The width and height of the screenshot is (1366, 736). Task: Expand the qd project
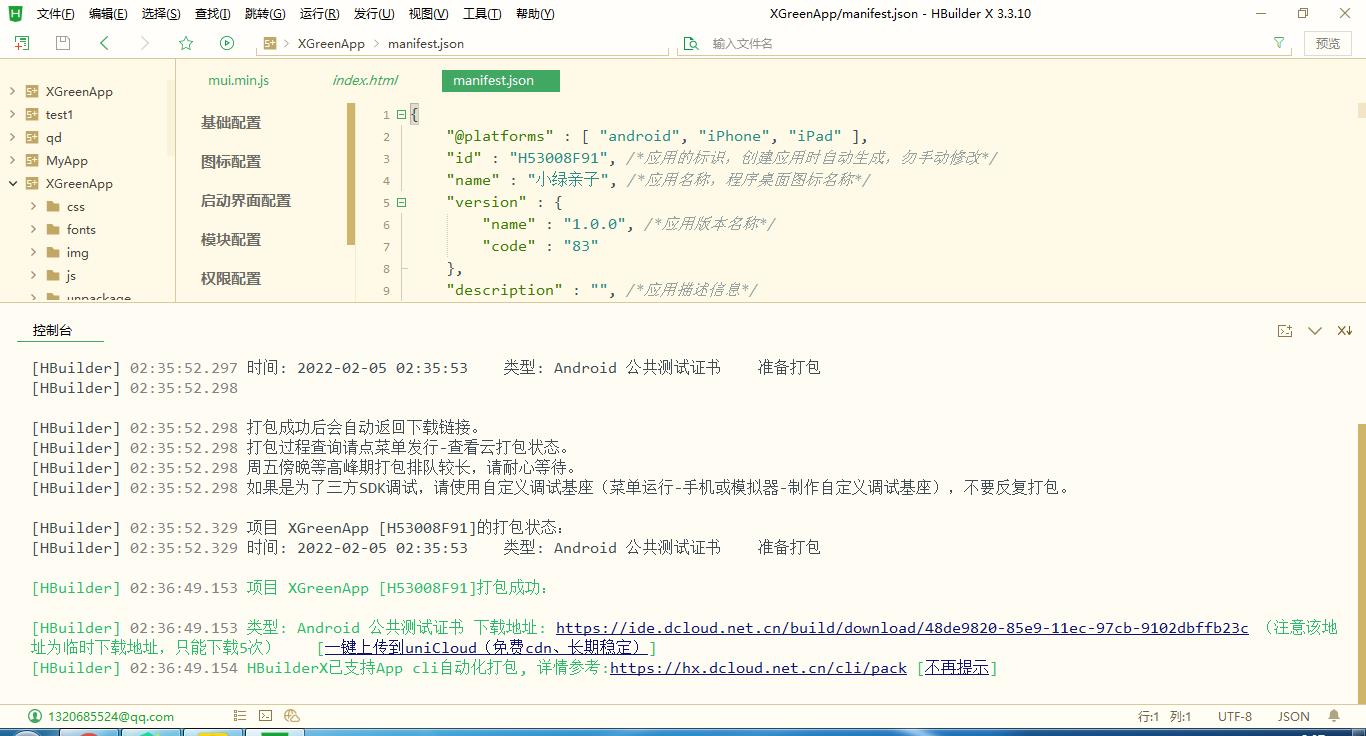click(12, 137)
